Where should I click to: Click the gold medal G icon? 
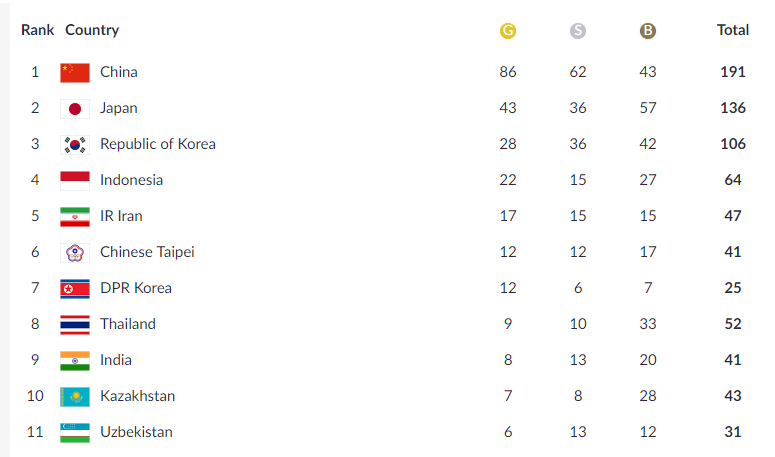[x=508, y=31]
